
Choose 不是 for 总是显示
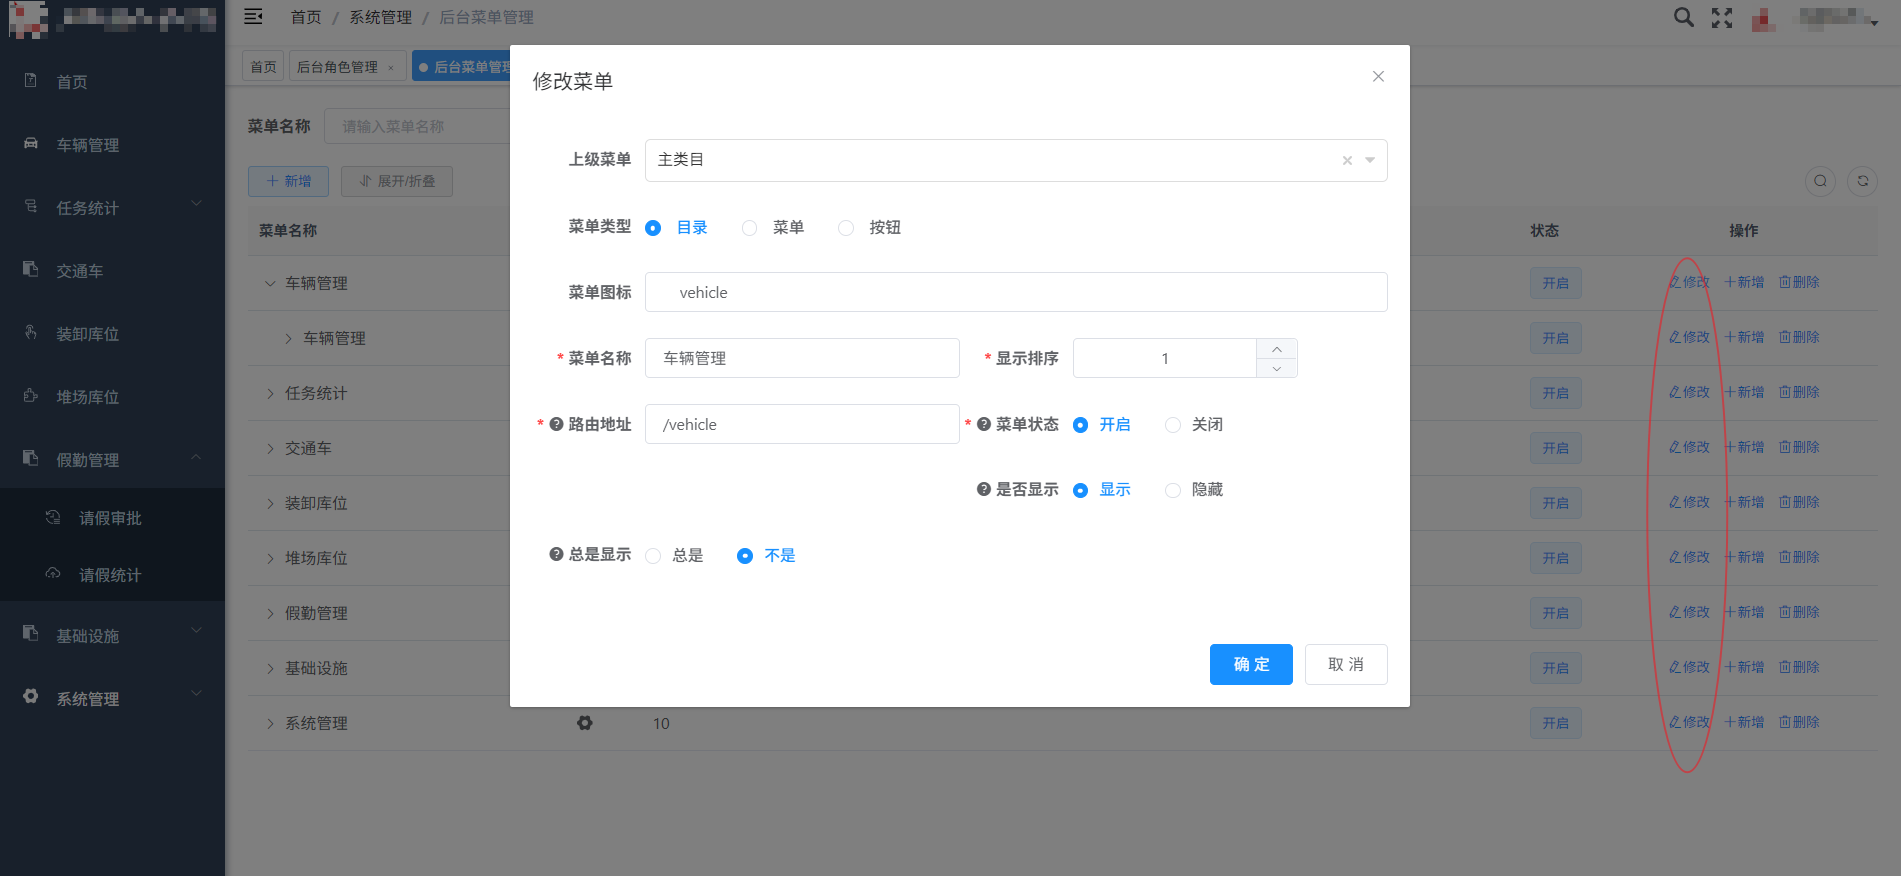tap(745, 556)
